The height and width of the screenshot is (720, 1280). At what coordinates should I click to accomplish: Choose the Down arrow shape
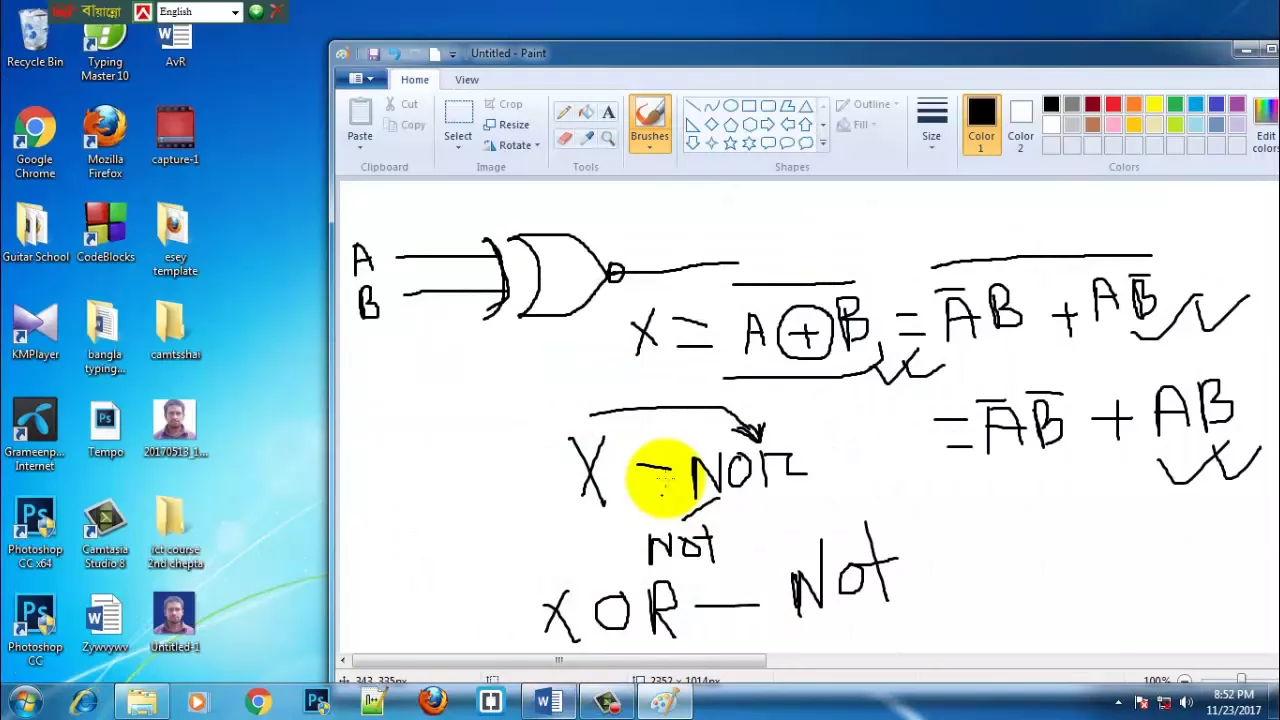coord(693,143)
